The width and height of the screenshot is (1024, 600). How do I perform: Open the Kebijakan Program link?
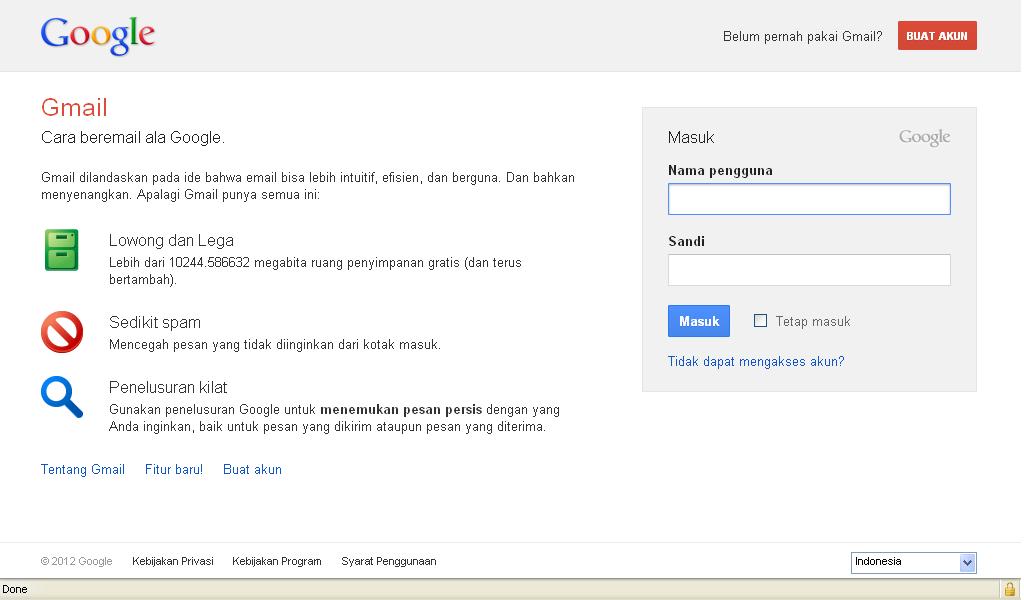277,561
